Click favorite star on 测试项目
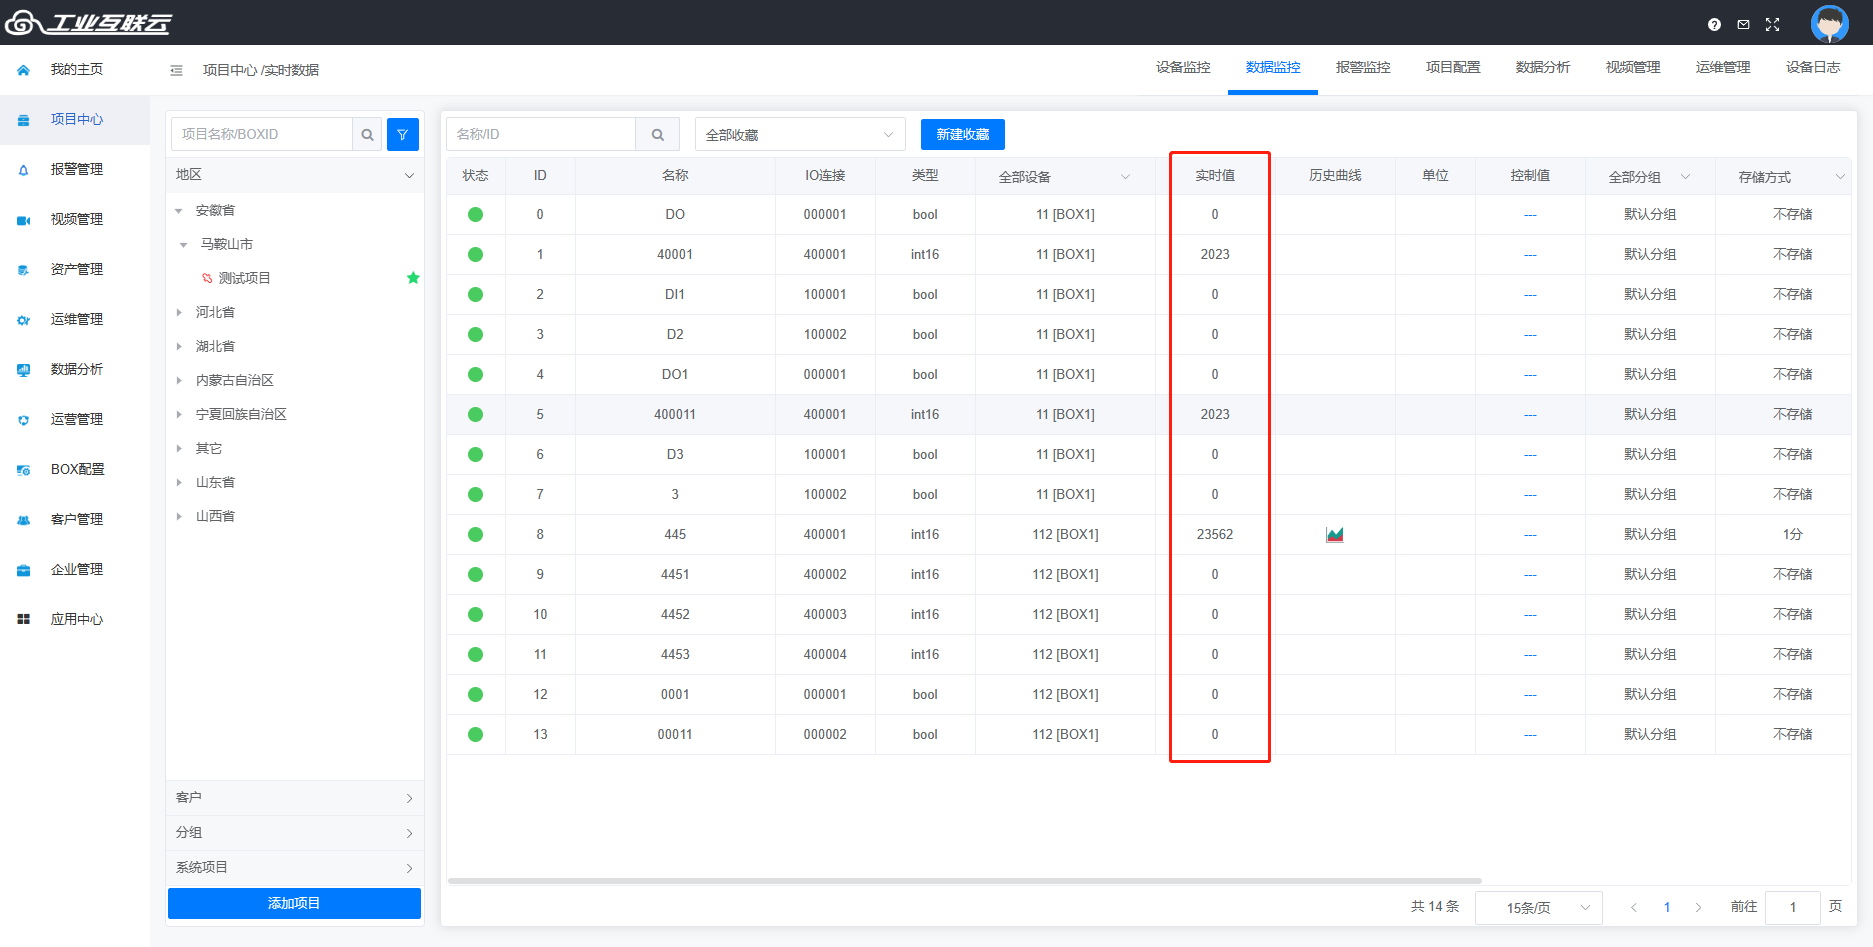The image size is (1873, 947). coord(413,278)
